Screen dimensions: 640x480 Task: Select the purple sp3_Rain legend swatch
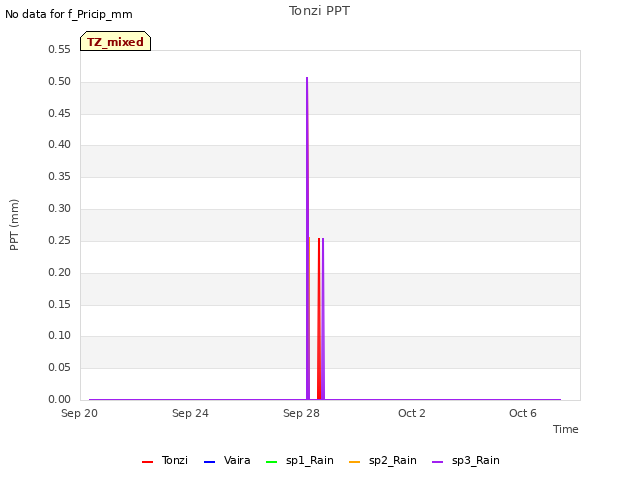tap(438, 462)
